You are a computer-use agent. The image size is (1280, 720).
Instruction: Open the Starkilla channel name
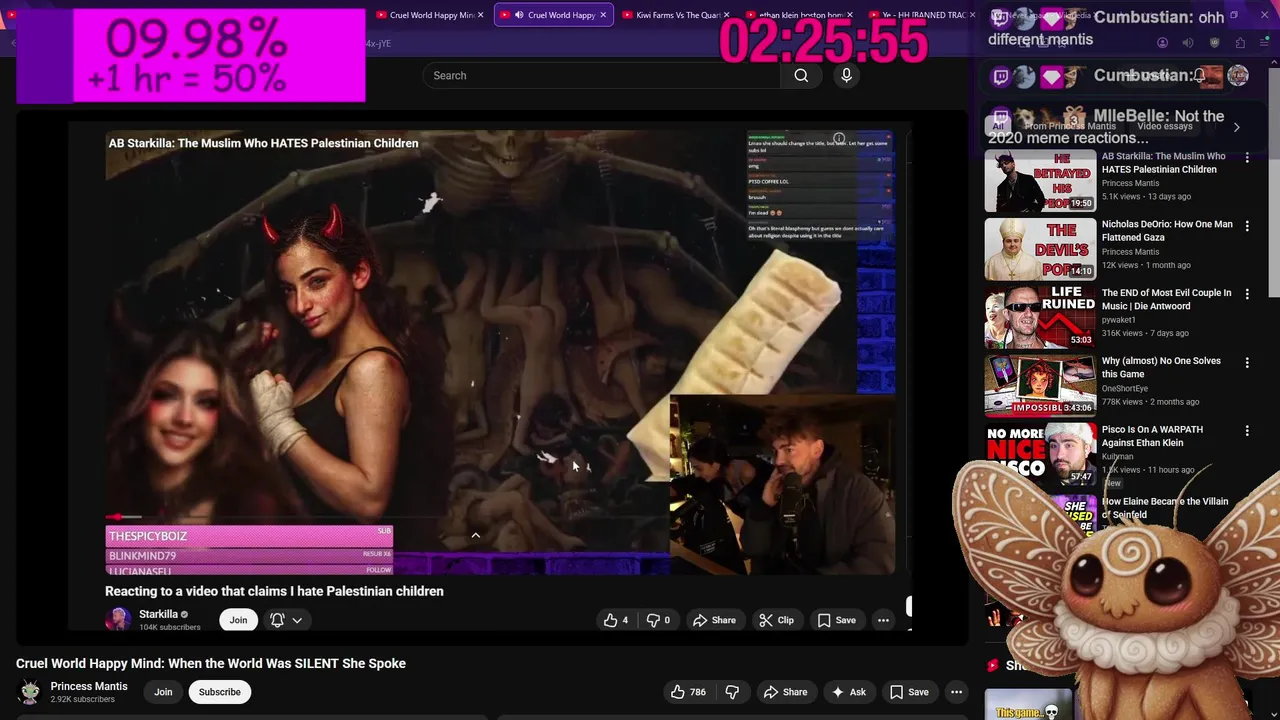(x=158, y=614)
